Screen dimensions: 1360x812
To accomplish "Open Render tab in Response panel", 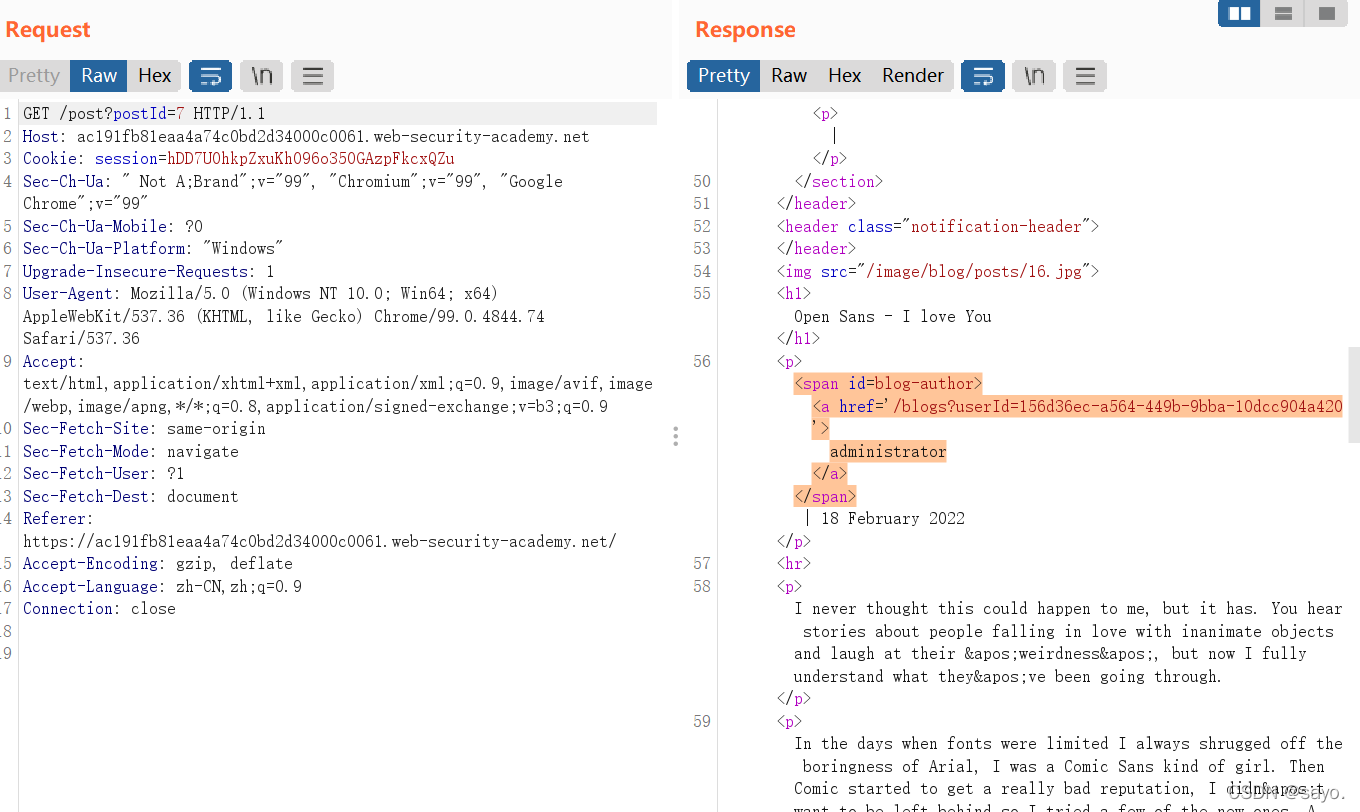I will [913, 76].
